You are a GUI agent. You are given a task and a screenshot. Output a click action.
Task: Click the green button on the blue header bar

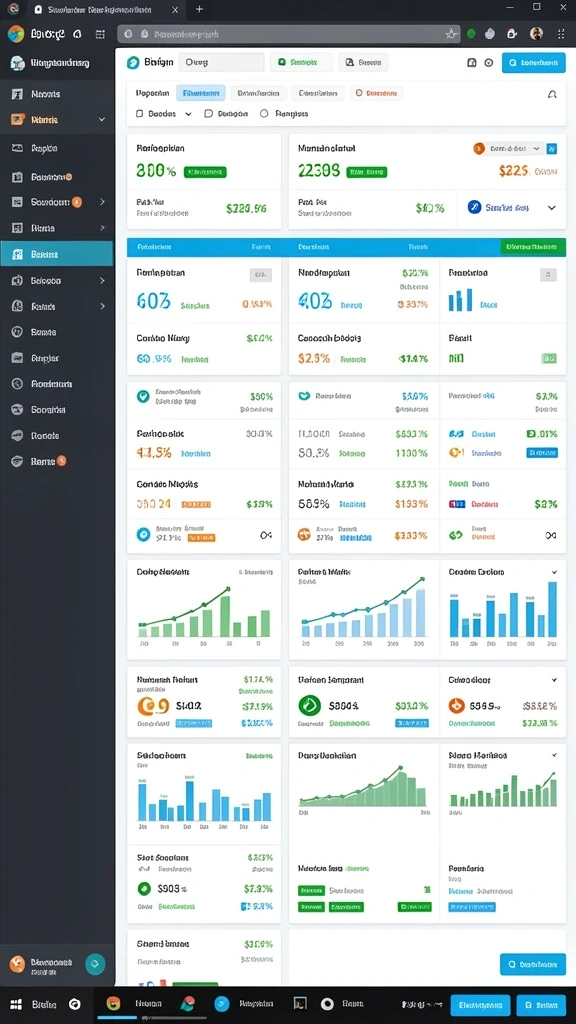coord(533,248)
